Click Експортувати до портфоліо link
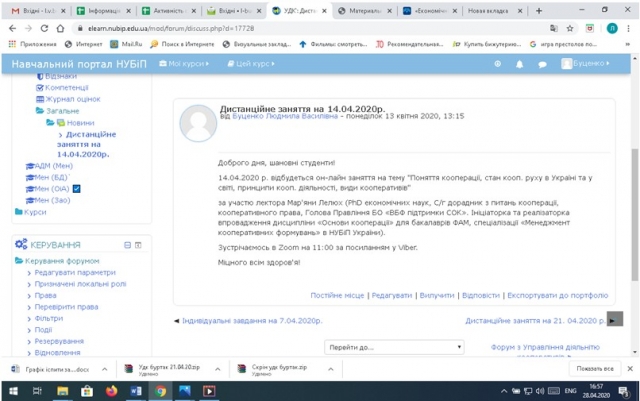The width and height of the screenshot is (640, 401). (558, 295)
